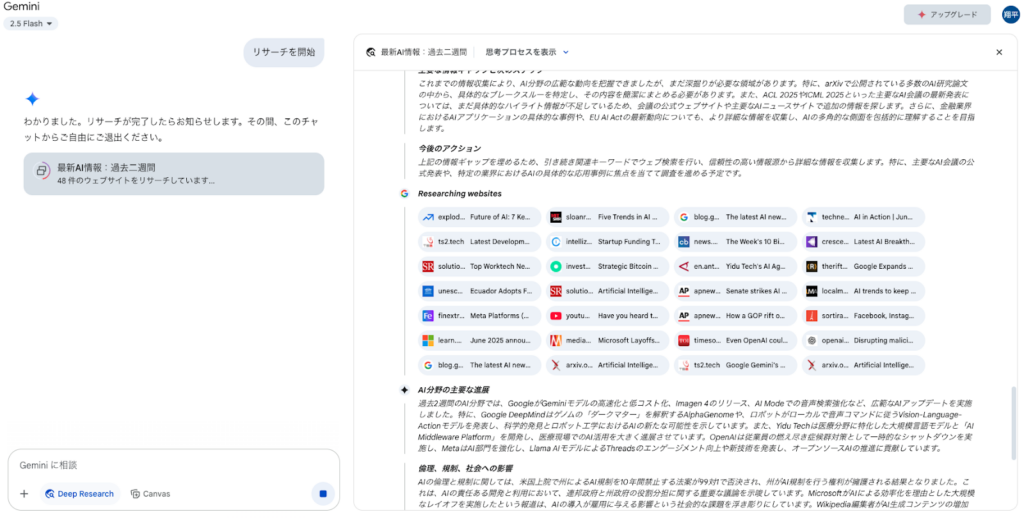The width and height of the screenshot is (1024, 519).
Task: Click the アップグレード upgrade button
Action: pyautogui.click(x=947, y=14)
